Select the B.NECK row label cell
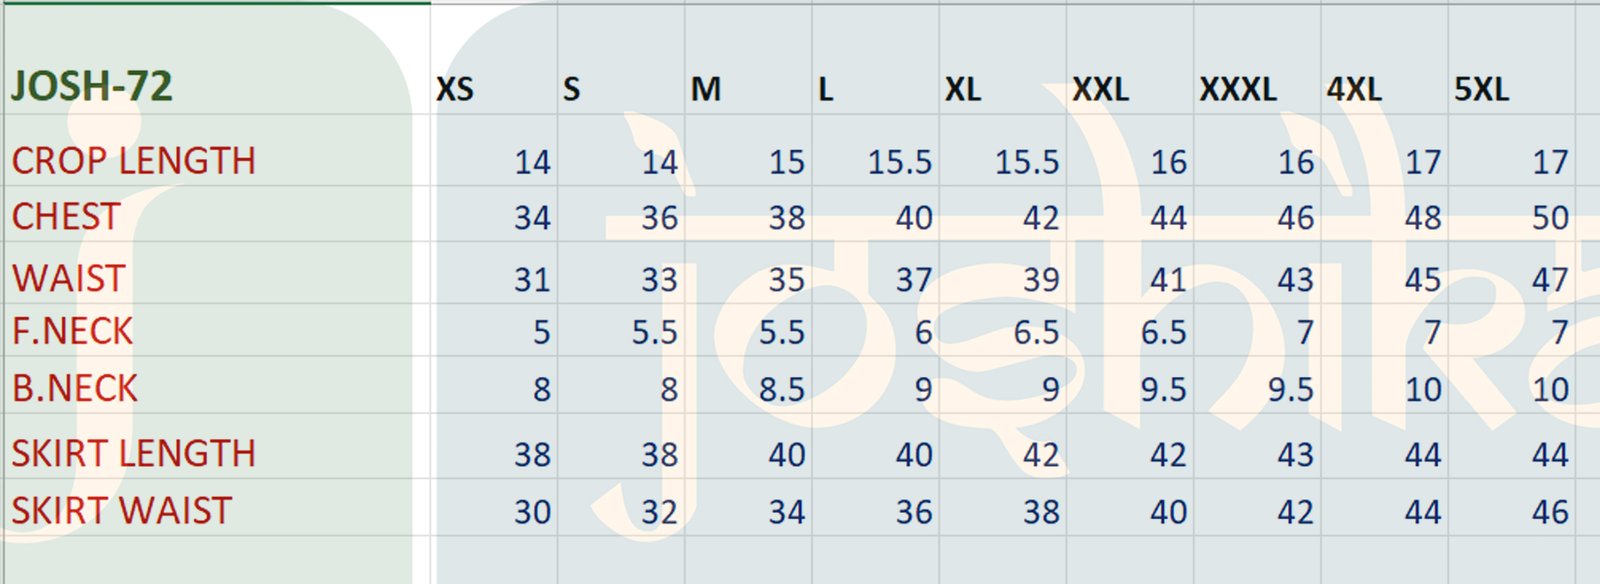This screenshot has height=584, width=1600. click(x=75, y=389)
